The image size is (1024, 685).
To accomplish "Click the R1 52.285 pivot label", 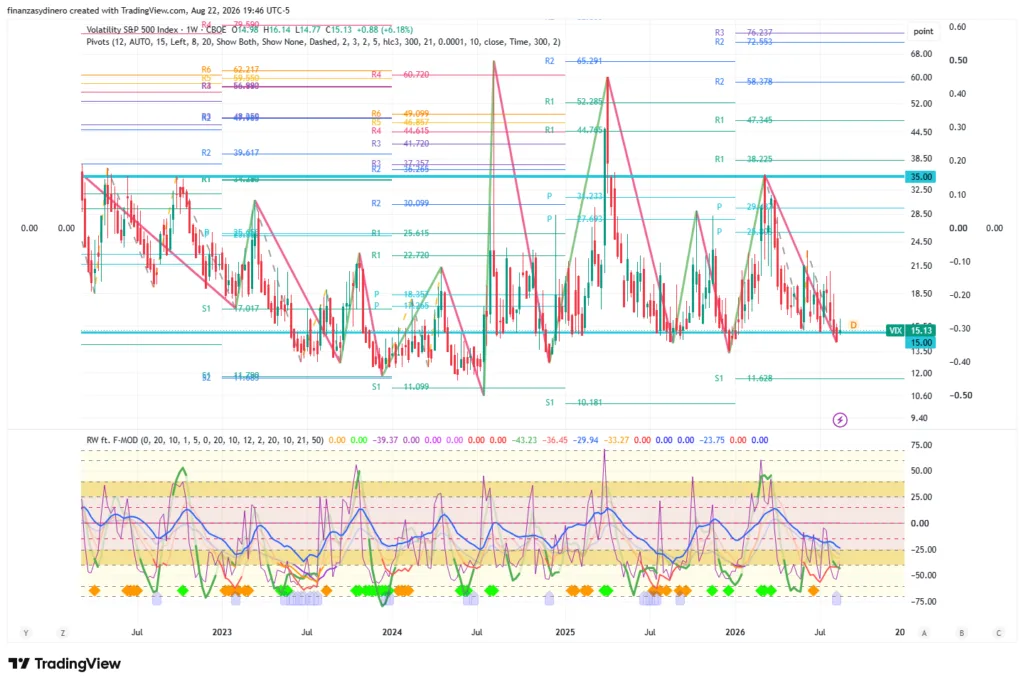I will [x=573, y=102].
